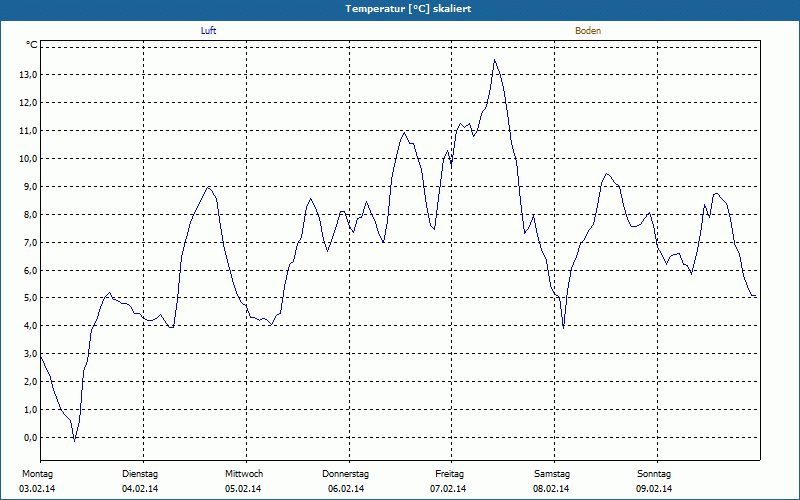800x500 pixels.
Task: Click the date 06.02.14
Action: click(x=346, y=489)
